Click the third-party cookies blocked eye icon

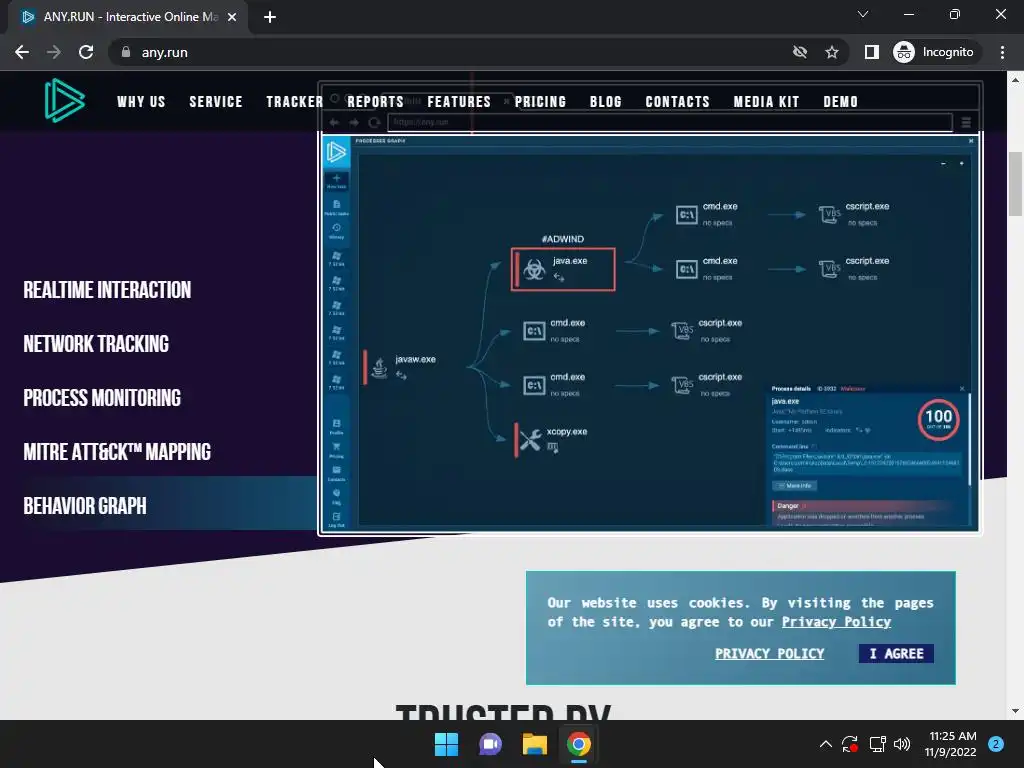799,52
